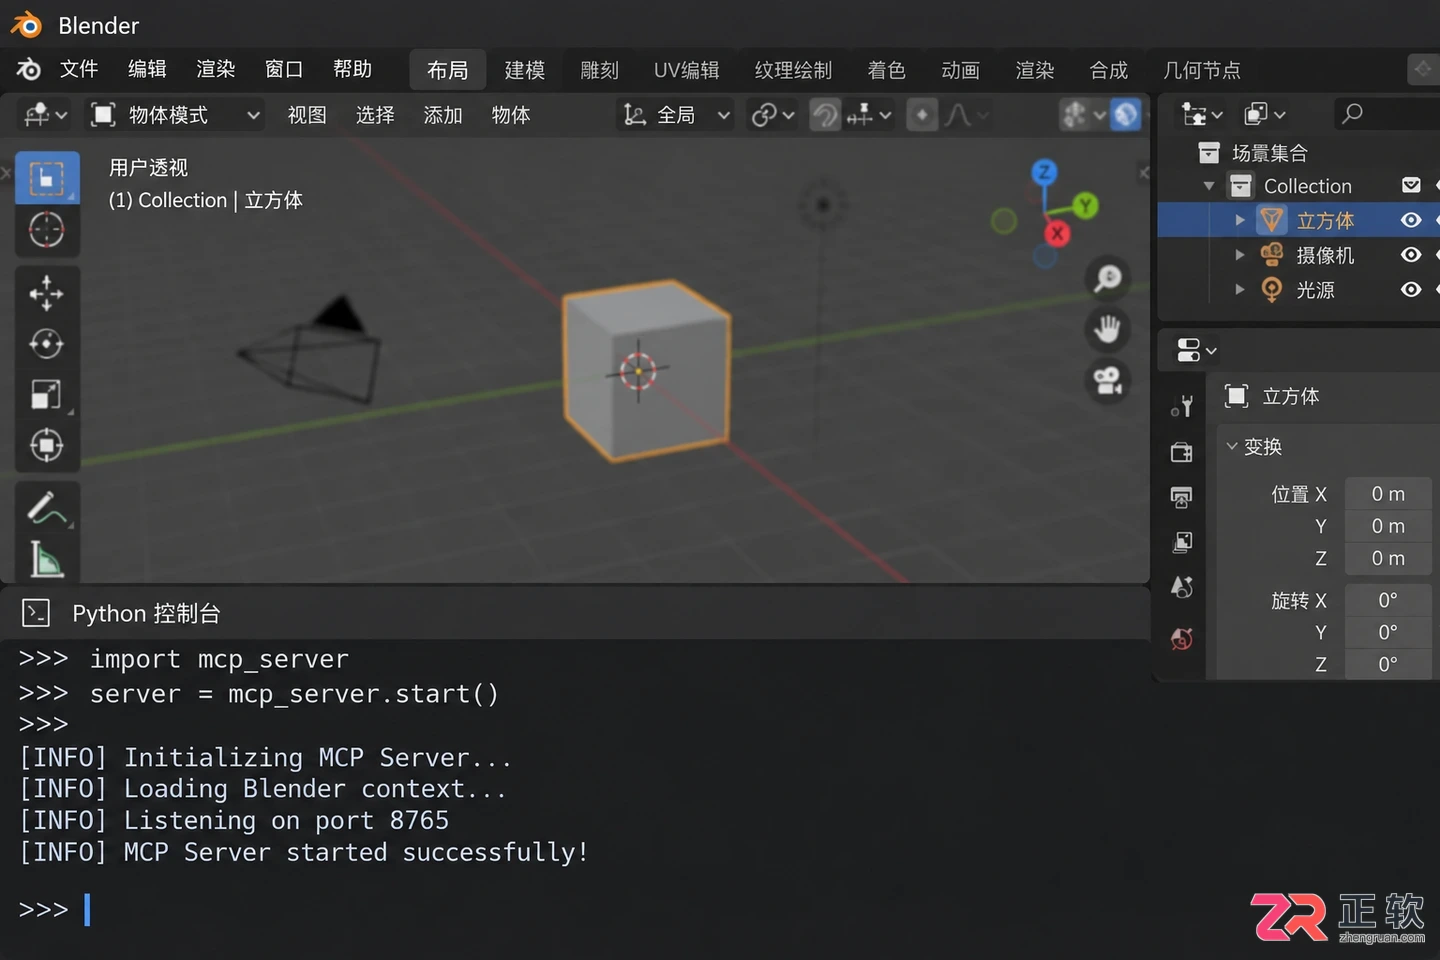
Task: Pick the Annotate pencil tool
Action: point(47,508)
